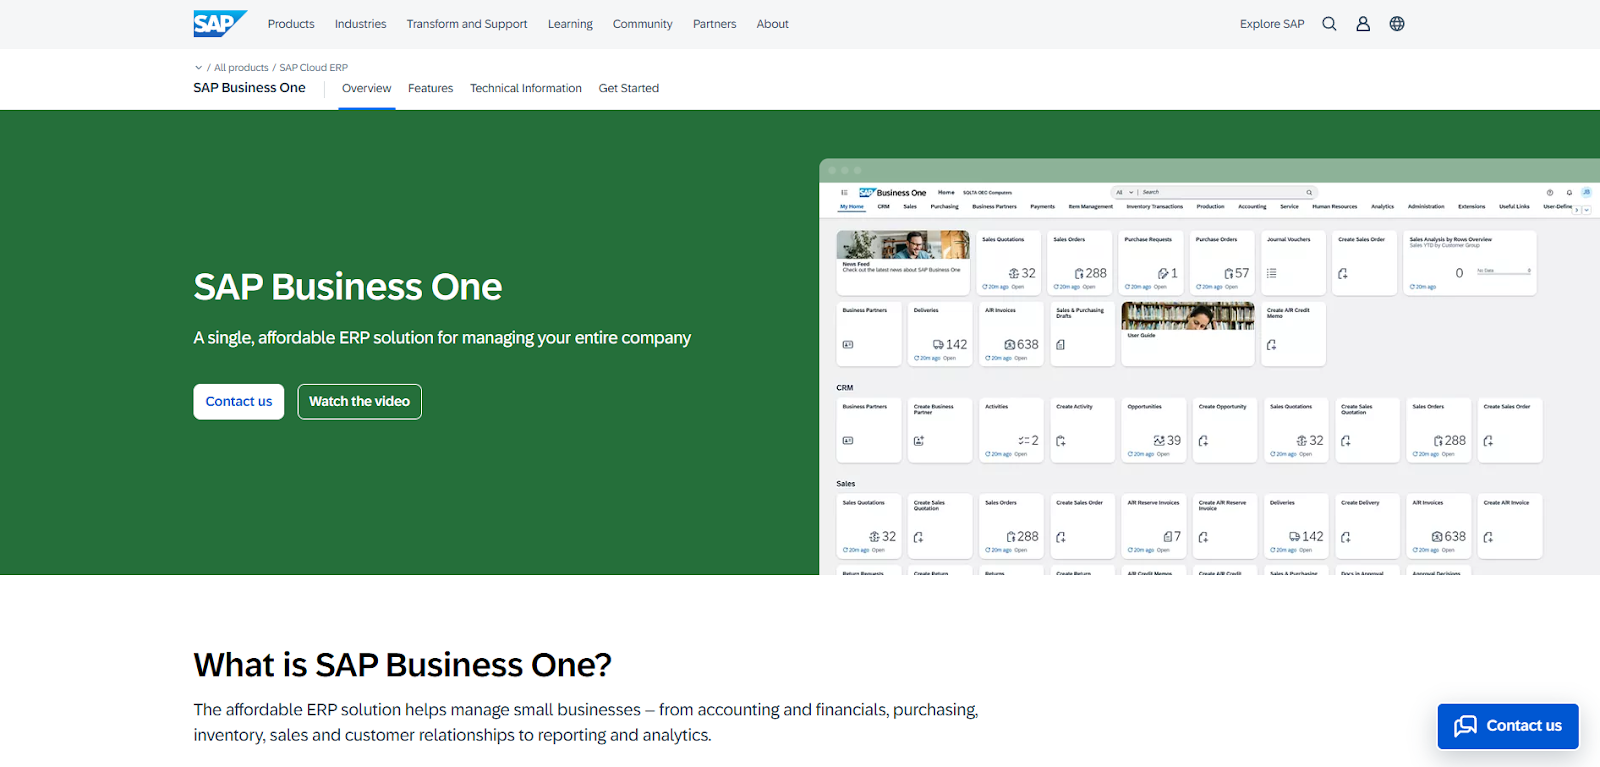This screenshot has height=767, width=1600.
Task: Click search field inside product screenshot
Action: pos(1214,192)
